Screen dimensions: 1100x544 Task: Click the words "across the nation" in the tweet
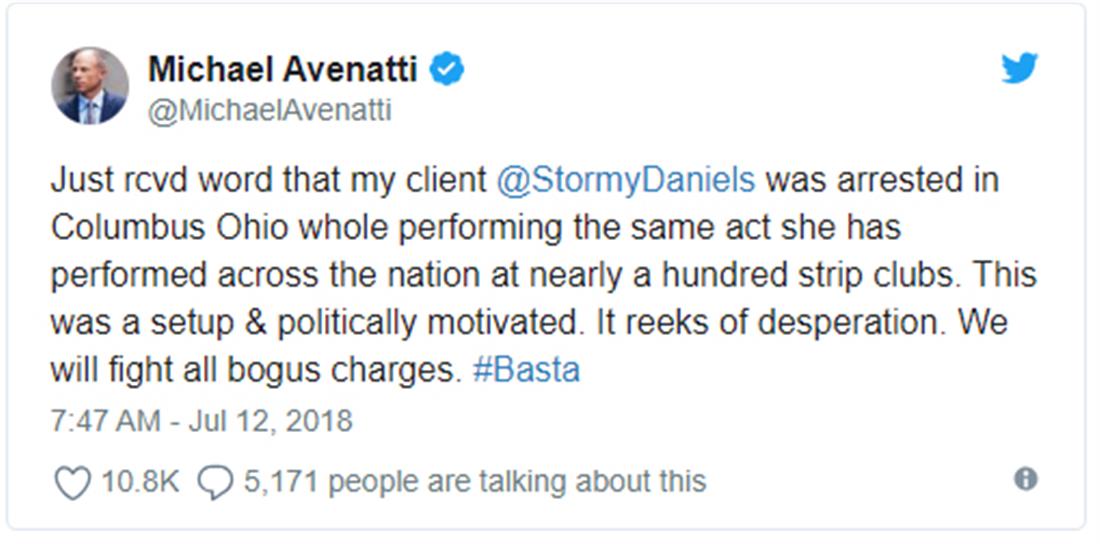[342, 275]
